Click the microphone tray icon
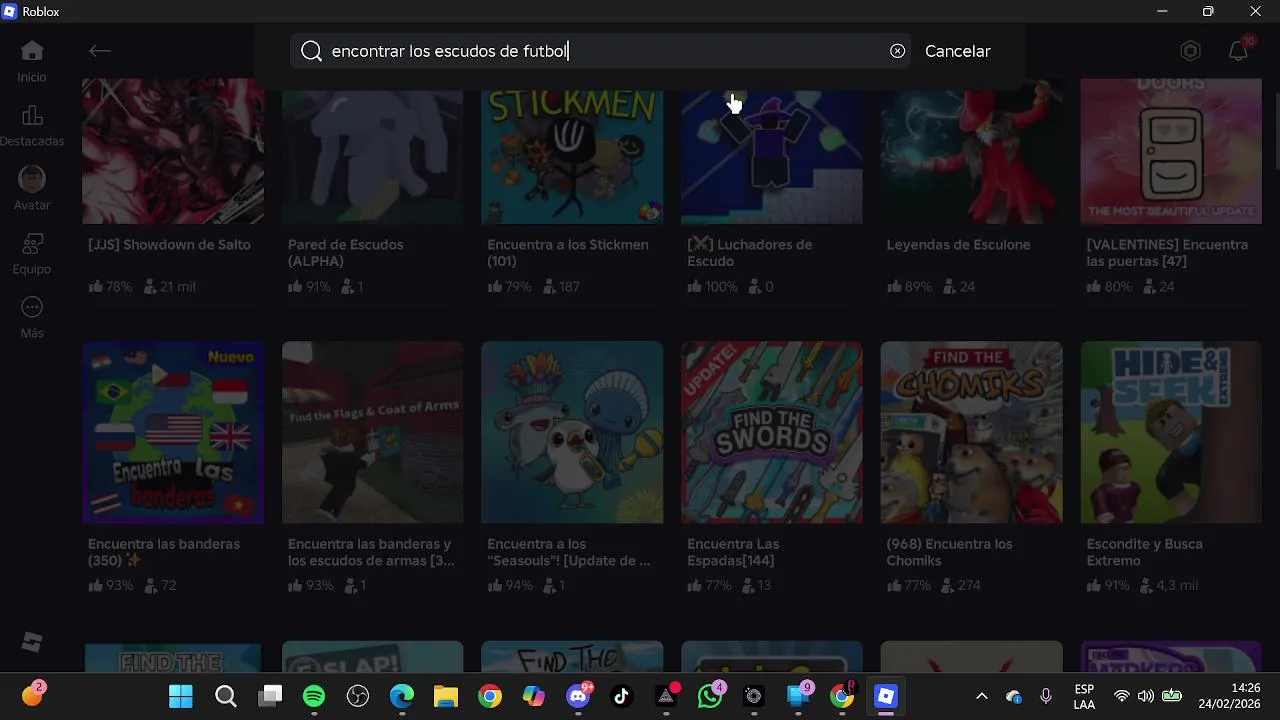Viewport: 1280px width, 720px height. coord(1046,696)
